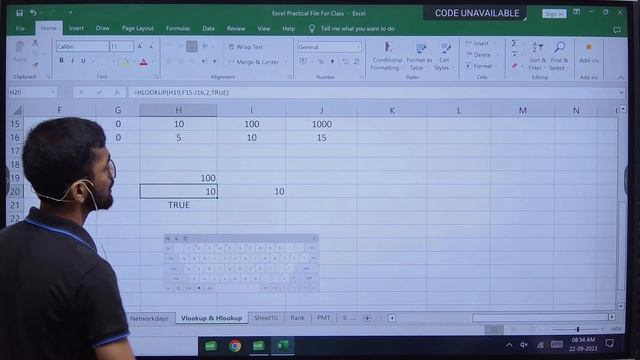640x360 pixels.
Task: Click the Clear eraser icon
Action: [x=514, y=66]
